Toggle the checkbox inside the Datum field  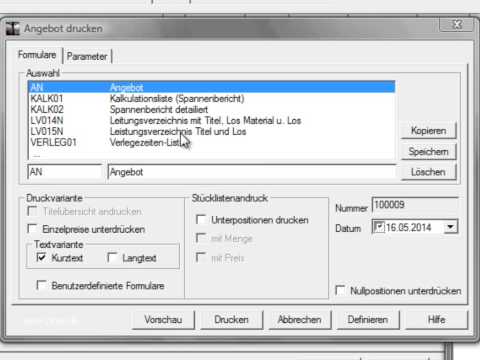pos(379,227)
